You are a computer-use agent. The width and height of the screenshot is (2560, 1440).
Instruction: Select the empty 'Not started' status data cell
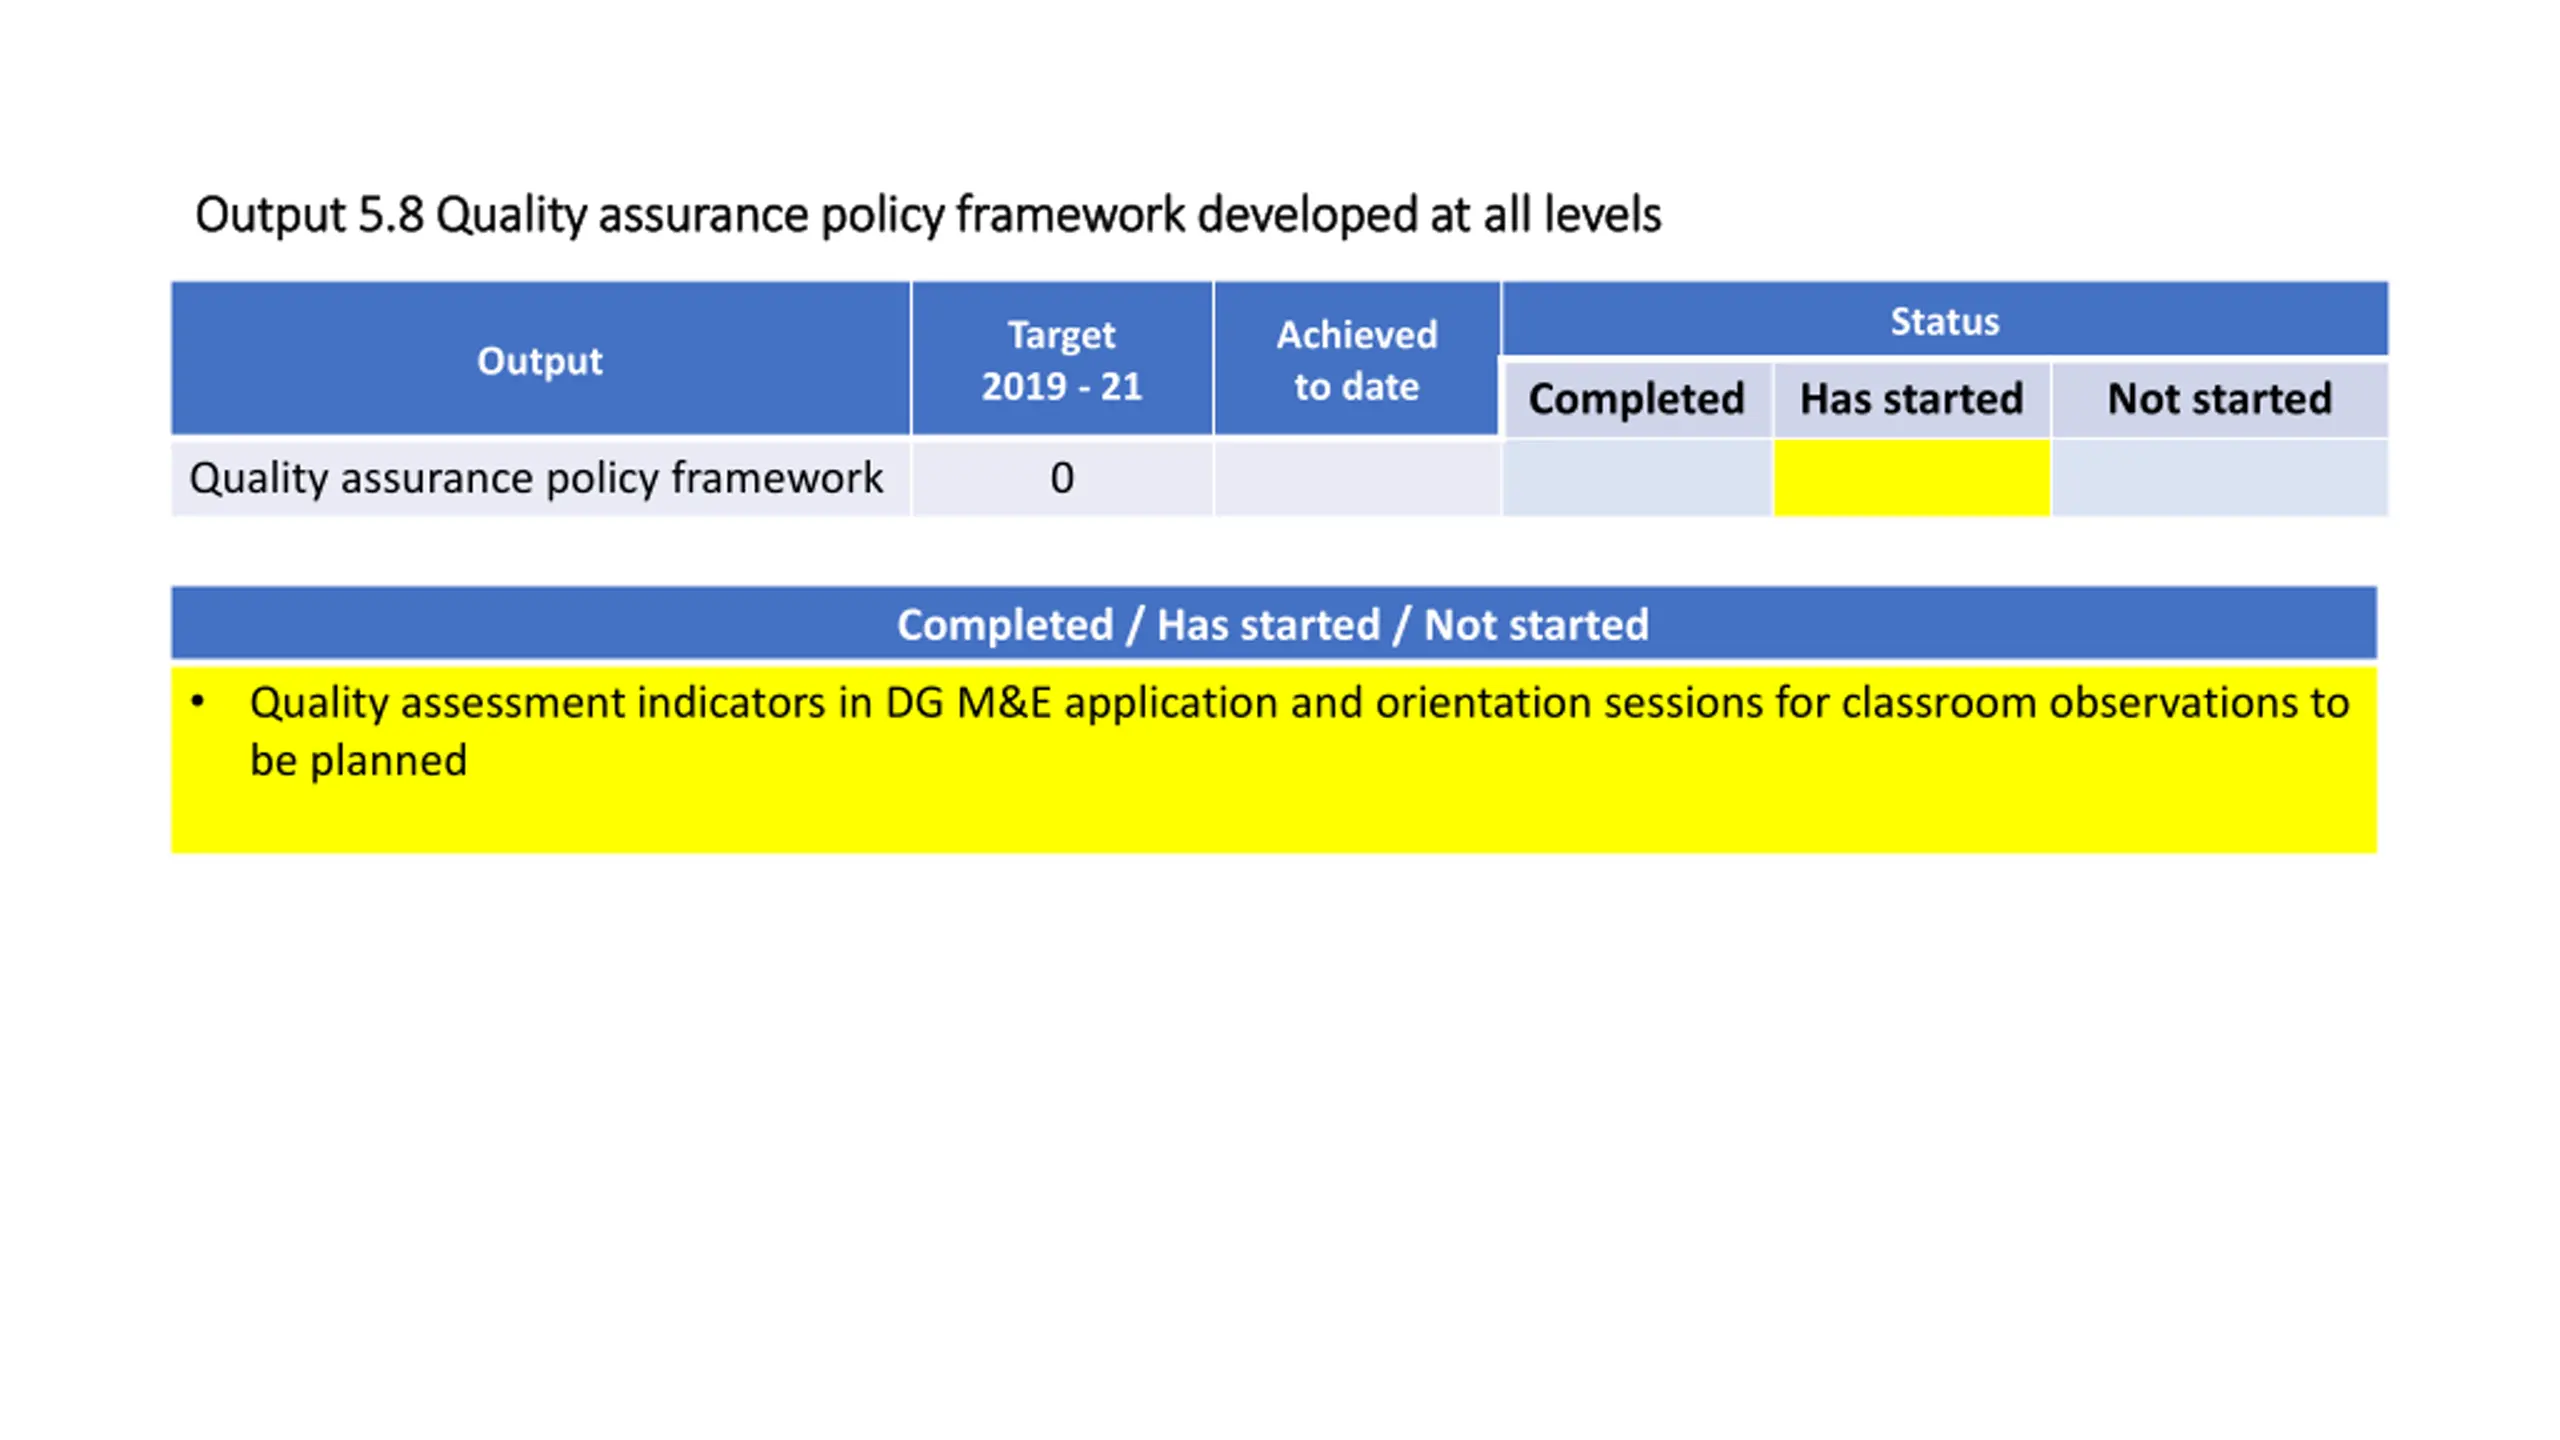coord(2220,478)
